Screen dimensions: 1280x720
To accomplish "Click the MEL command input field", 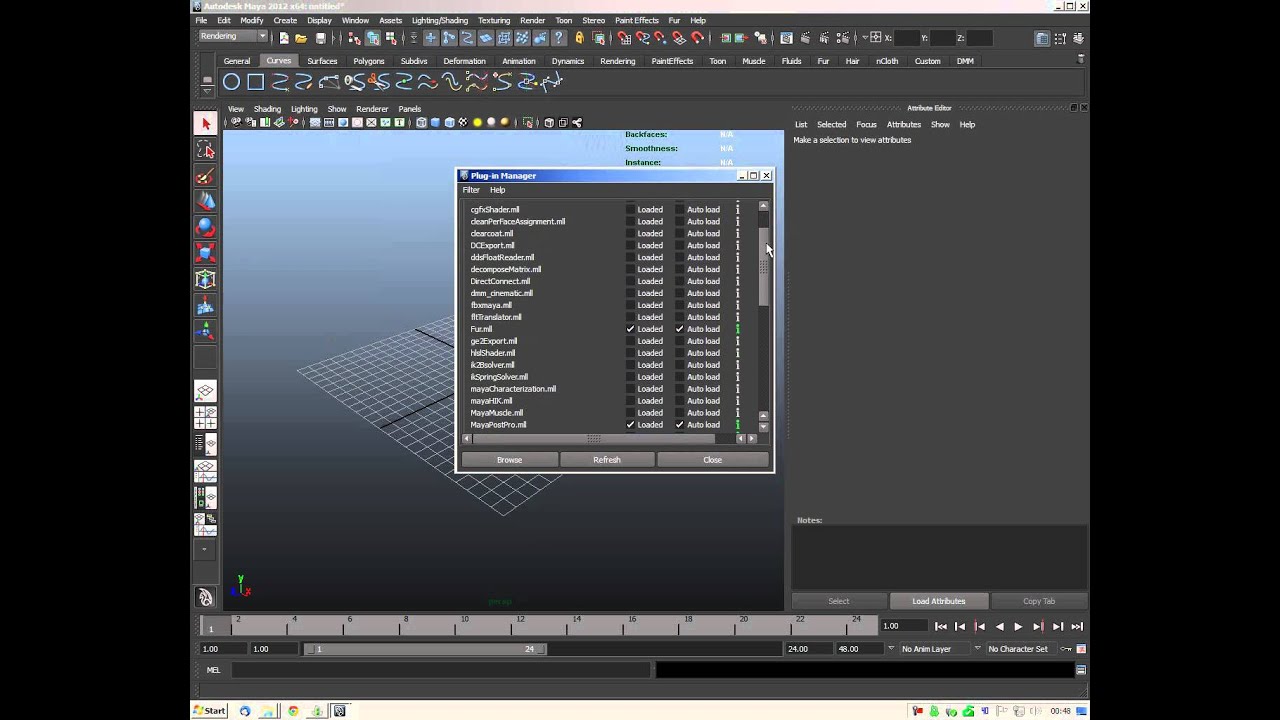I will click(441, 670).
